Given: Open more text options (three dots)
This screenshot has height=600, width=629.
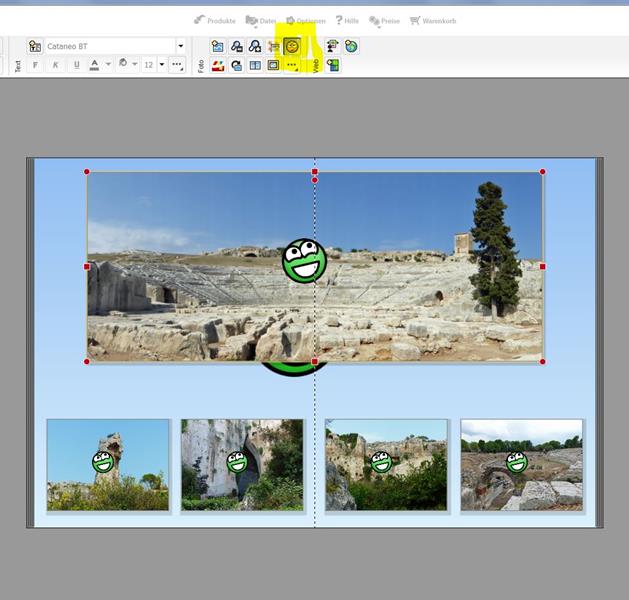Looking at the screenshot, I should 177,65.
